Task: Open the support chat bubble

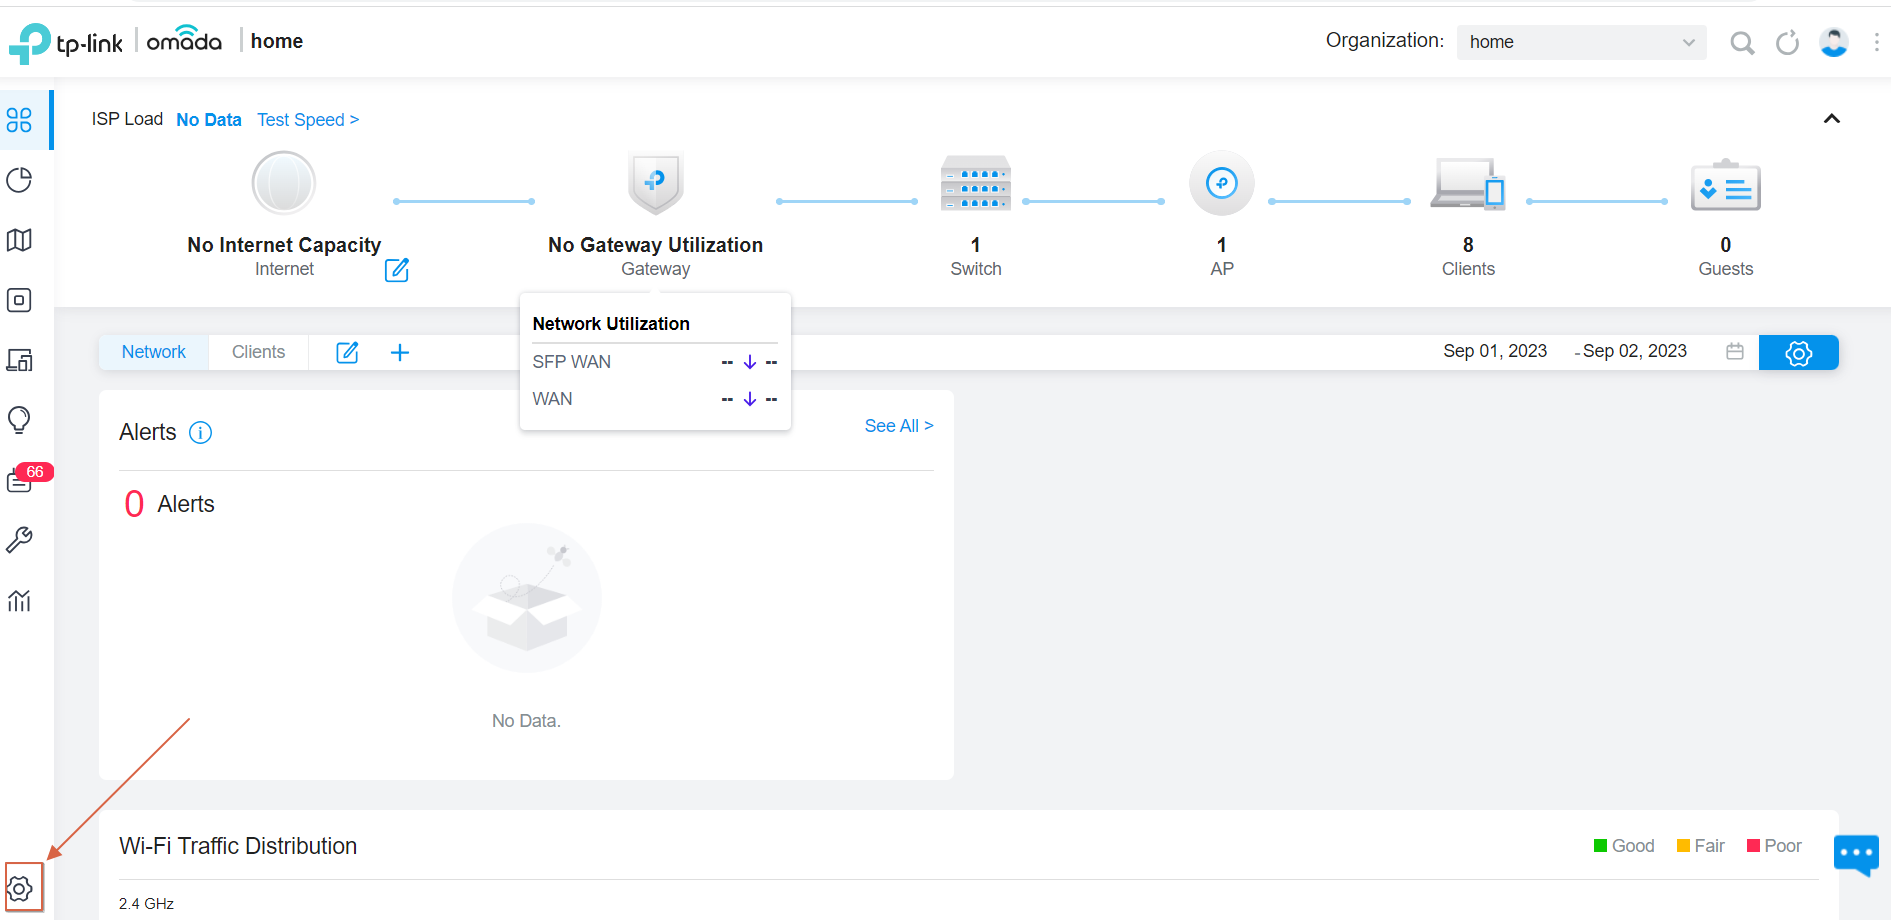Action: [1857, 855]
